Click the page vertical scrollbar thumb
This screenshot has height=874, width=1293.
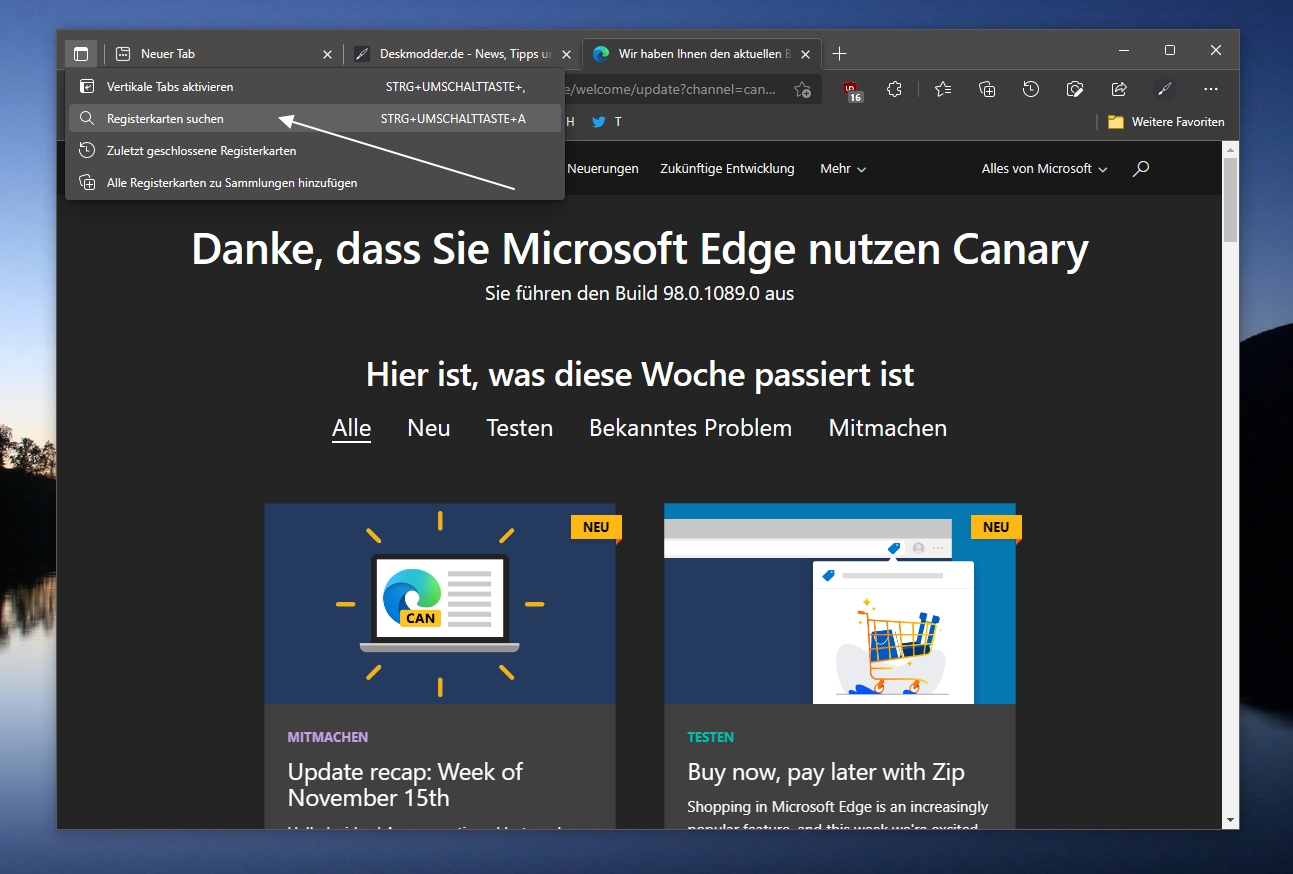coord(1231,198)
